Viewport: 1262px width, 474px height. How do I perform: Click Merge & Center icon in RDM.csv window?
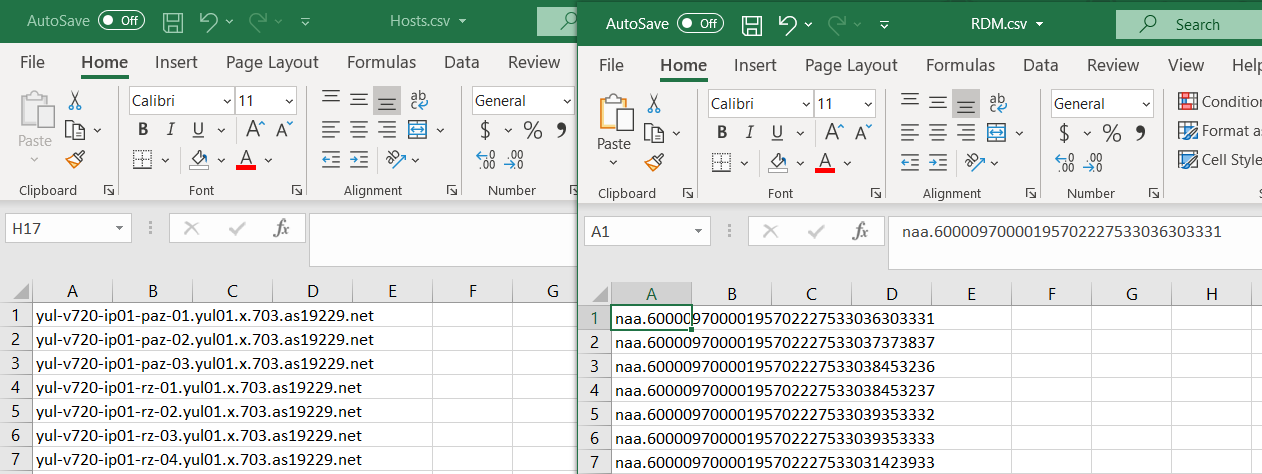(x=997, y=133)
